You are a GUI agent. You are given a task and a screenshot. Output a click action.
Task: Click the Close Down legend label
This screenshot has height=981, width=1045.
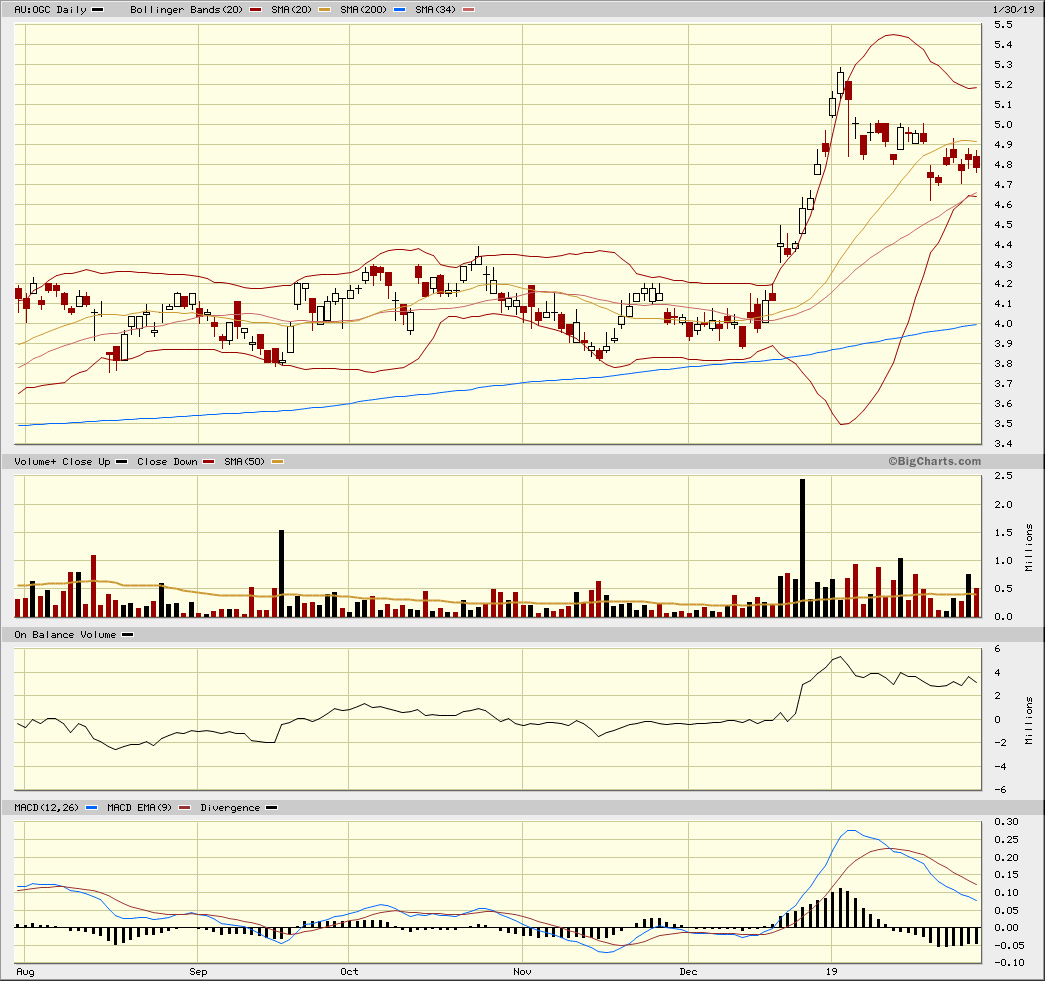click(x=167, y=461)
